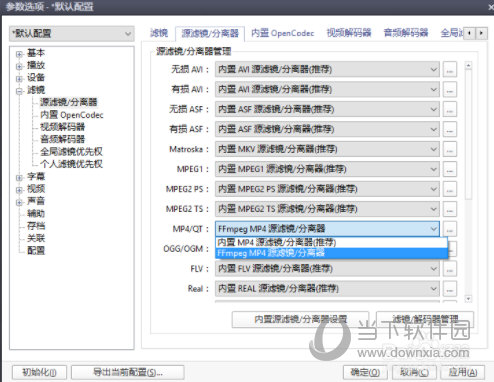This screenshot has width=494, height=382.
Task: Expand the 视频 tree node
Action: tap(19, 190)
